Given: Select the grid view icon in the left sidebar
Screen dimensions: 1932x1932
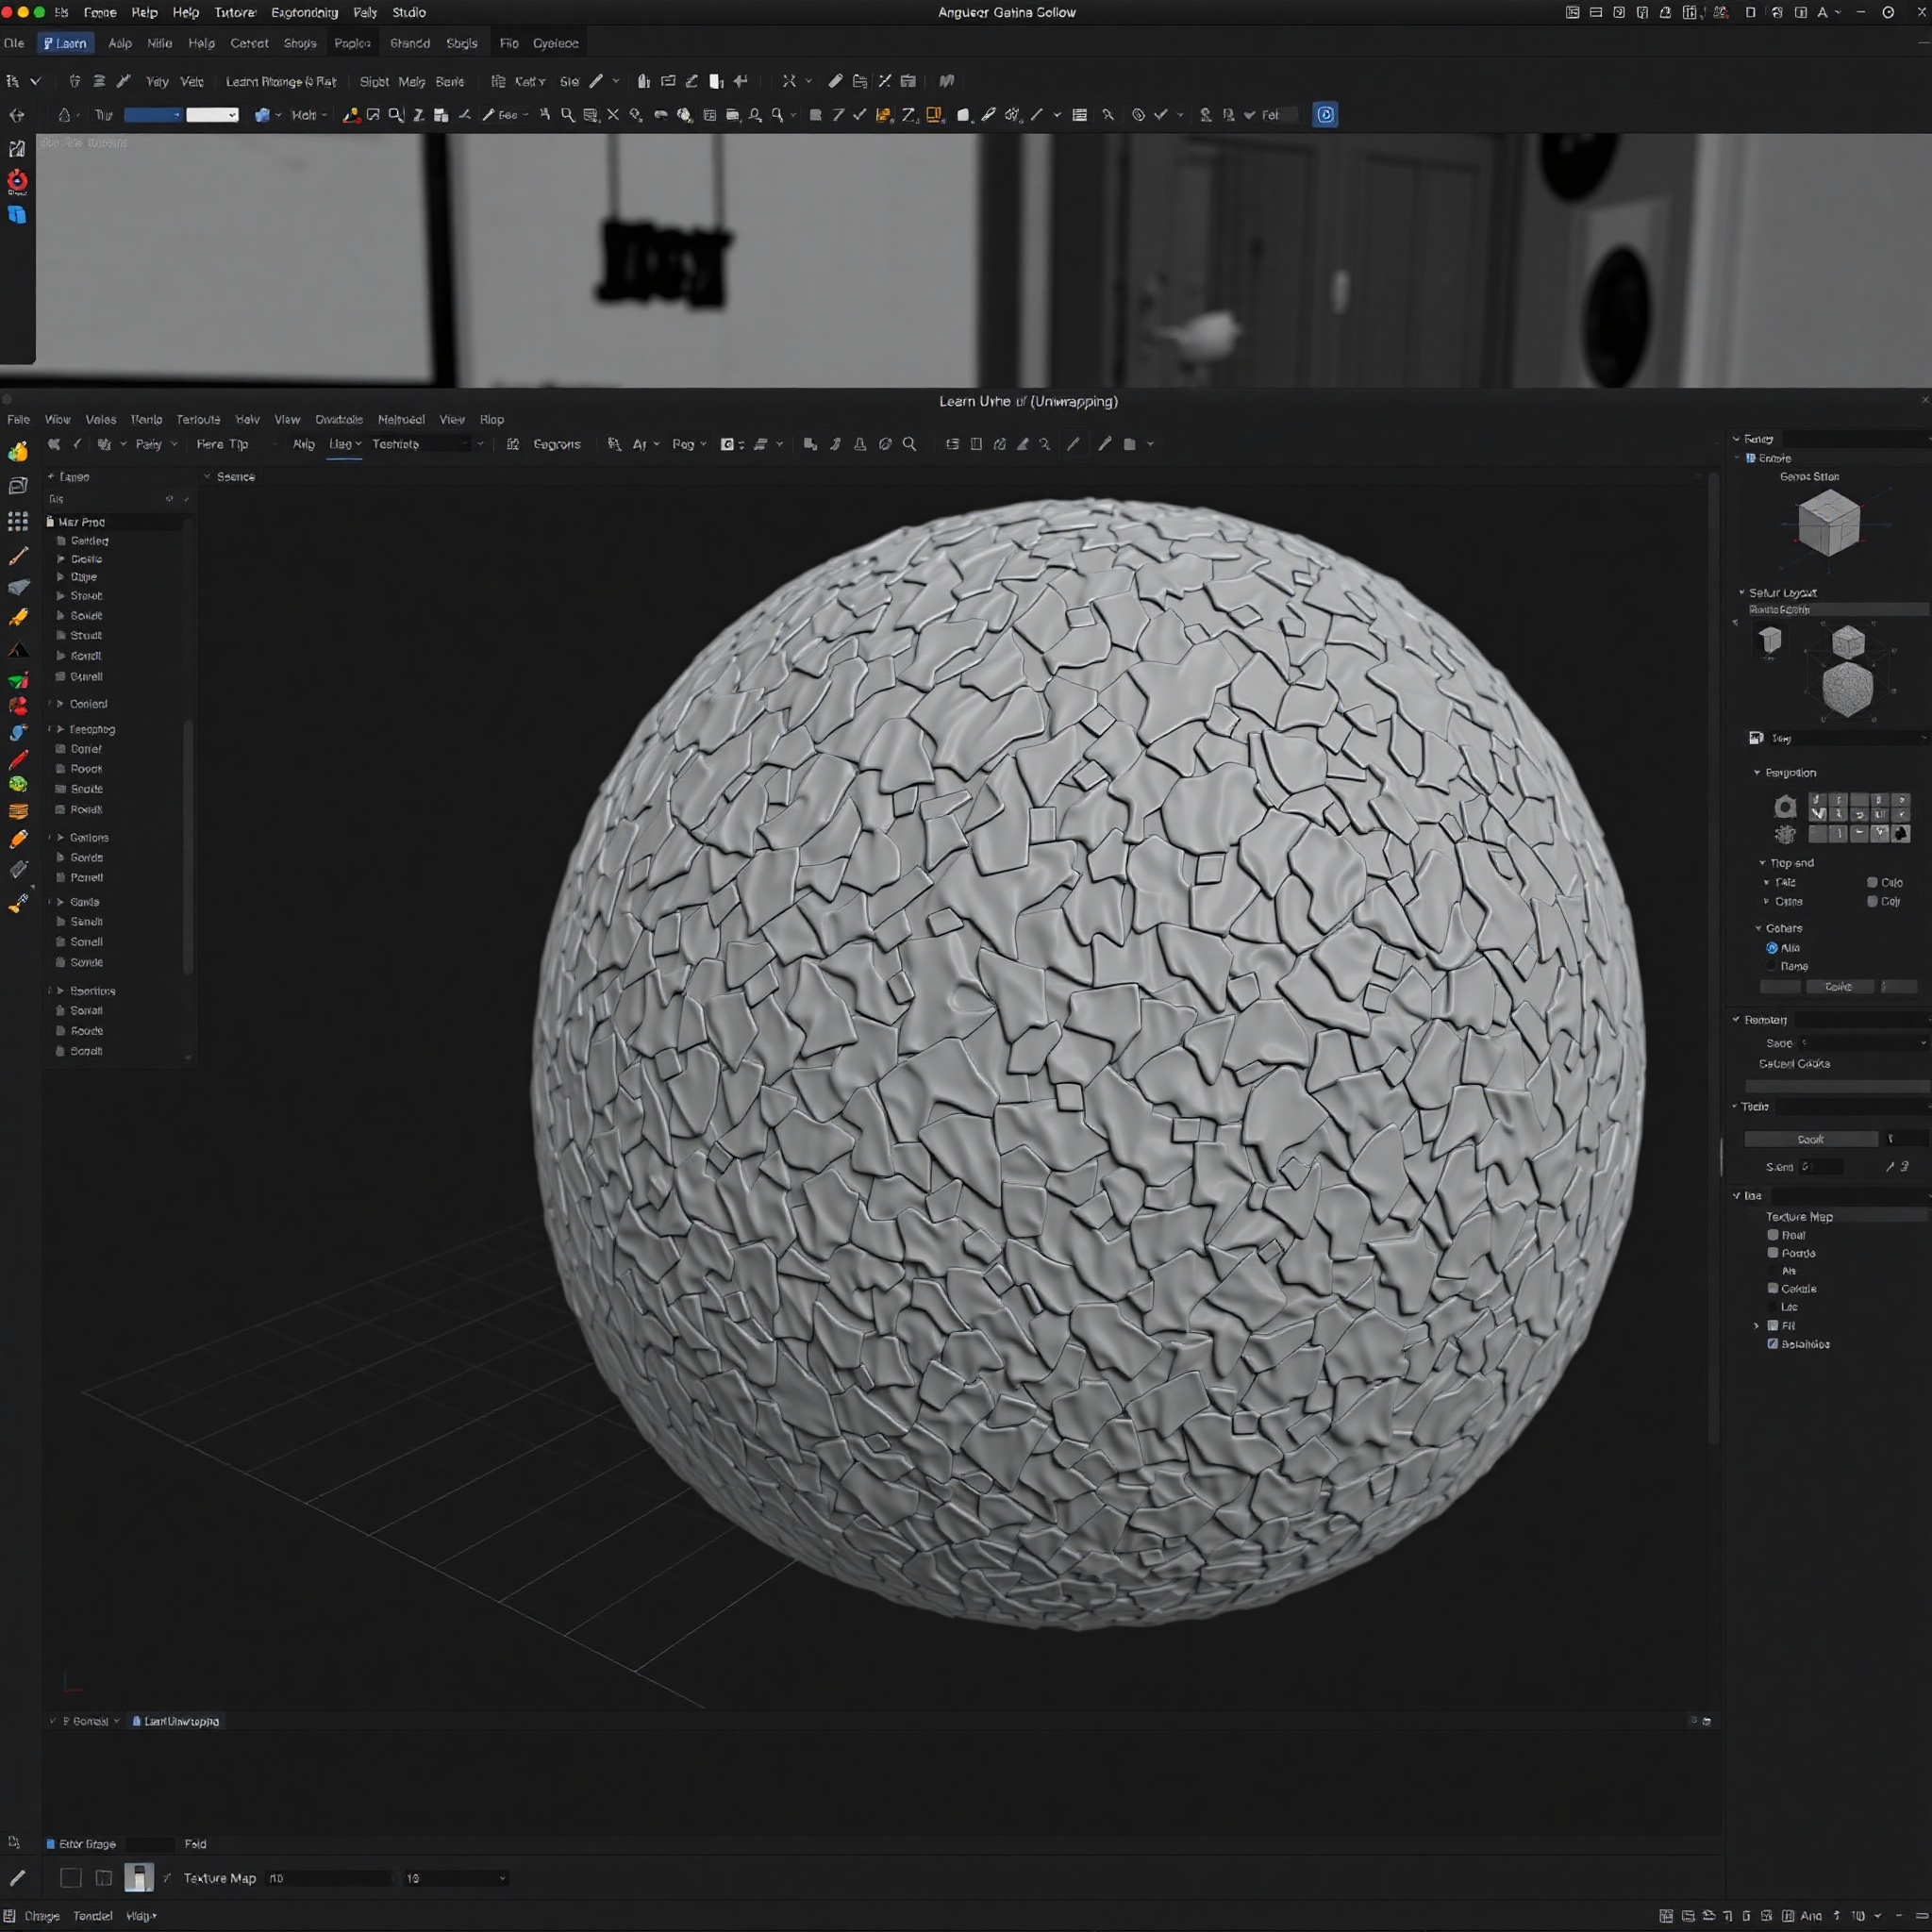Looking at the screenshot, I should [x=17, y=521].
